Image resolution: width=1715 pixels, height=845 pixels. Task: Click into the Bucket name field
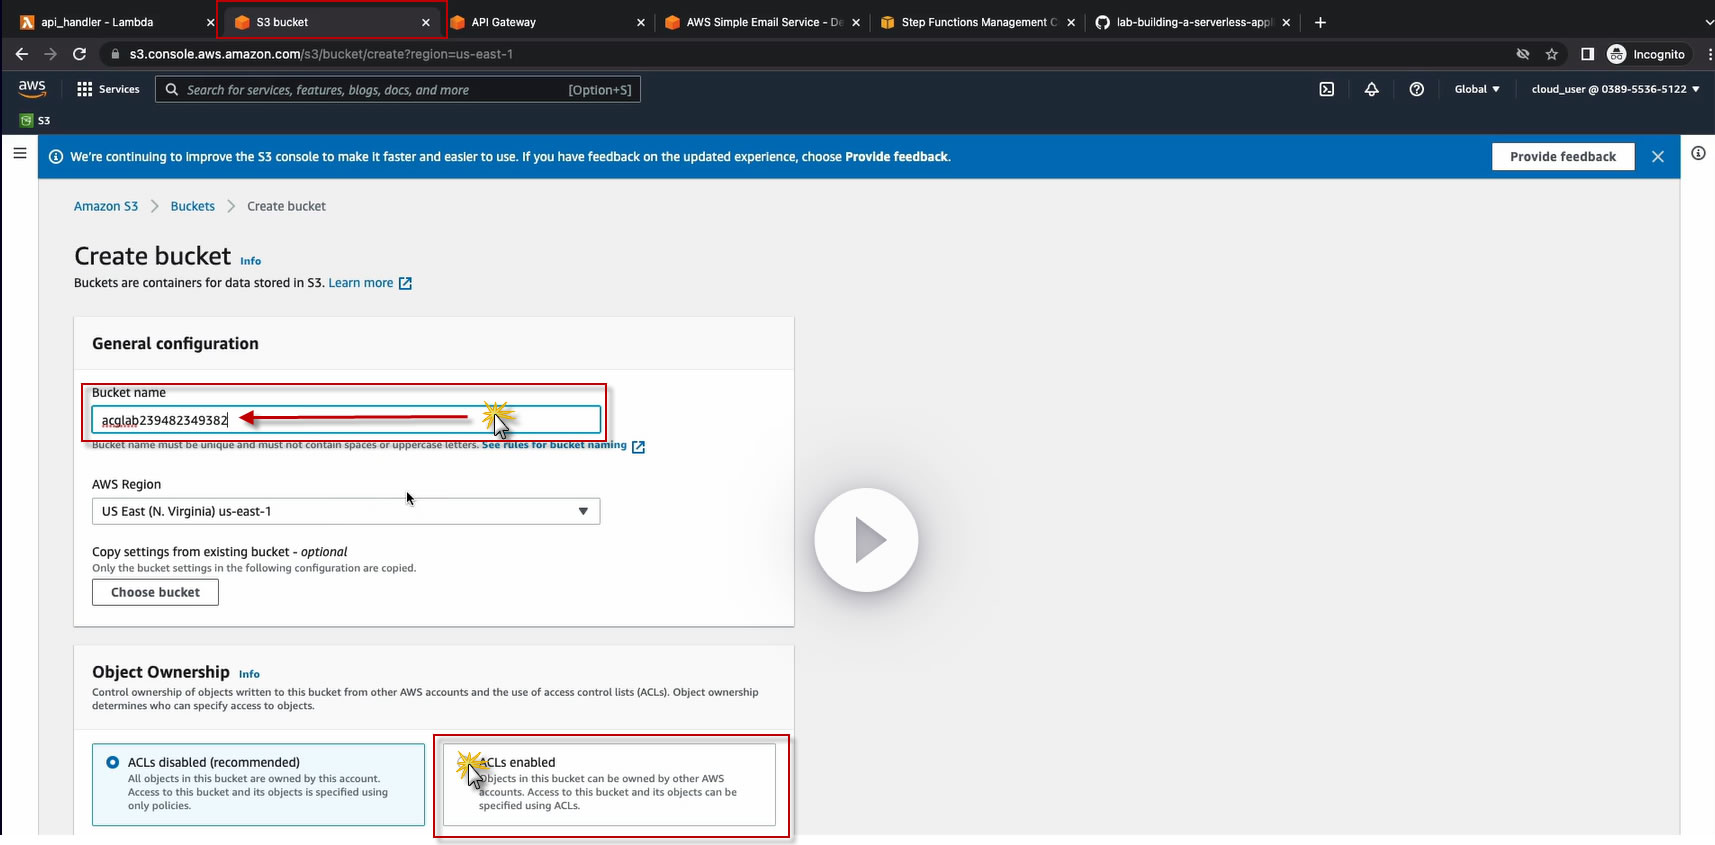(346, 420)
